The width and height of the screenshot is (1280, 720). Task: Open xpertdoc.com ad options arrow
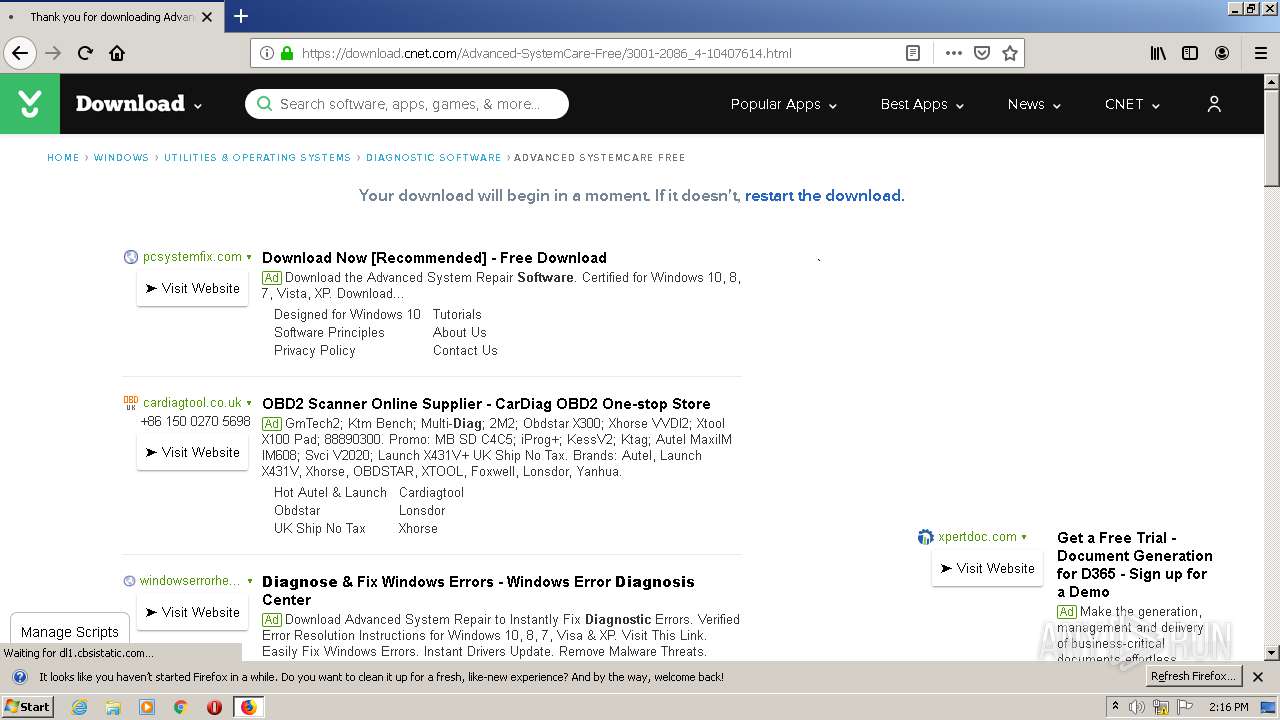coord(1024,537)
